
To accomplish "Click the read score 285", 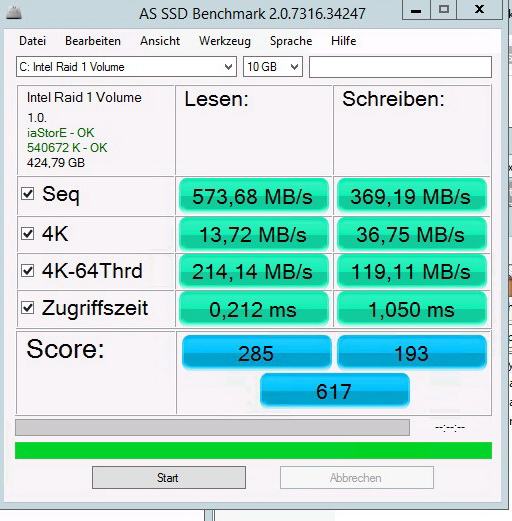I will point(257,353).
